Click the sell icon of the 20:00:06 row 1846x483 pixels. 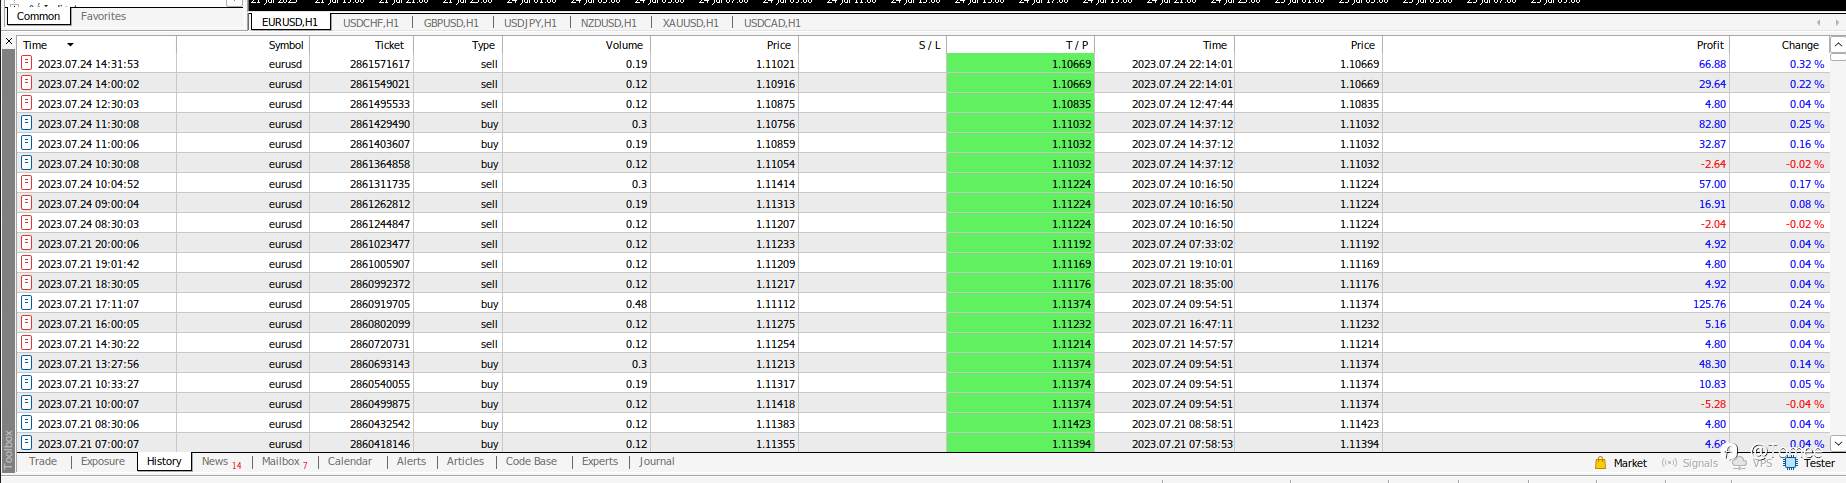click(27, 243)
